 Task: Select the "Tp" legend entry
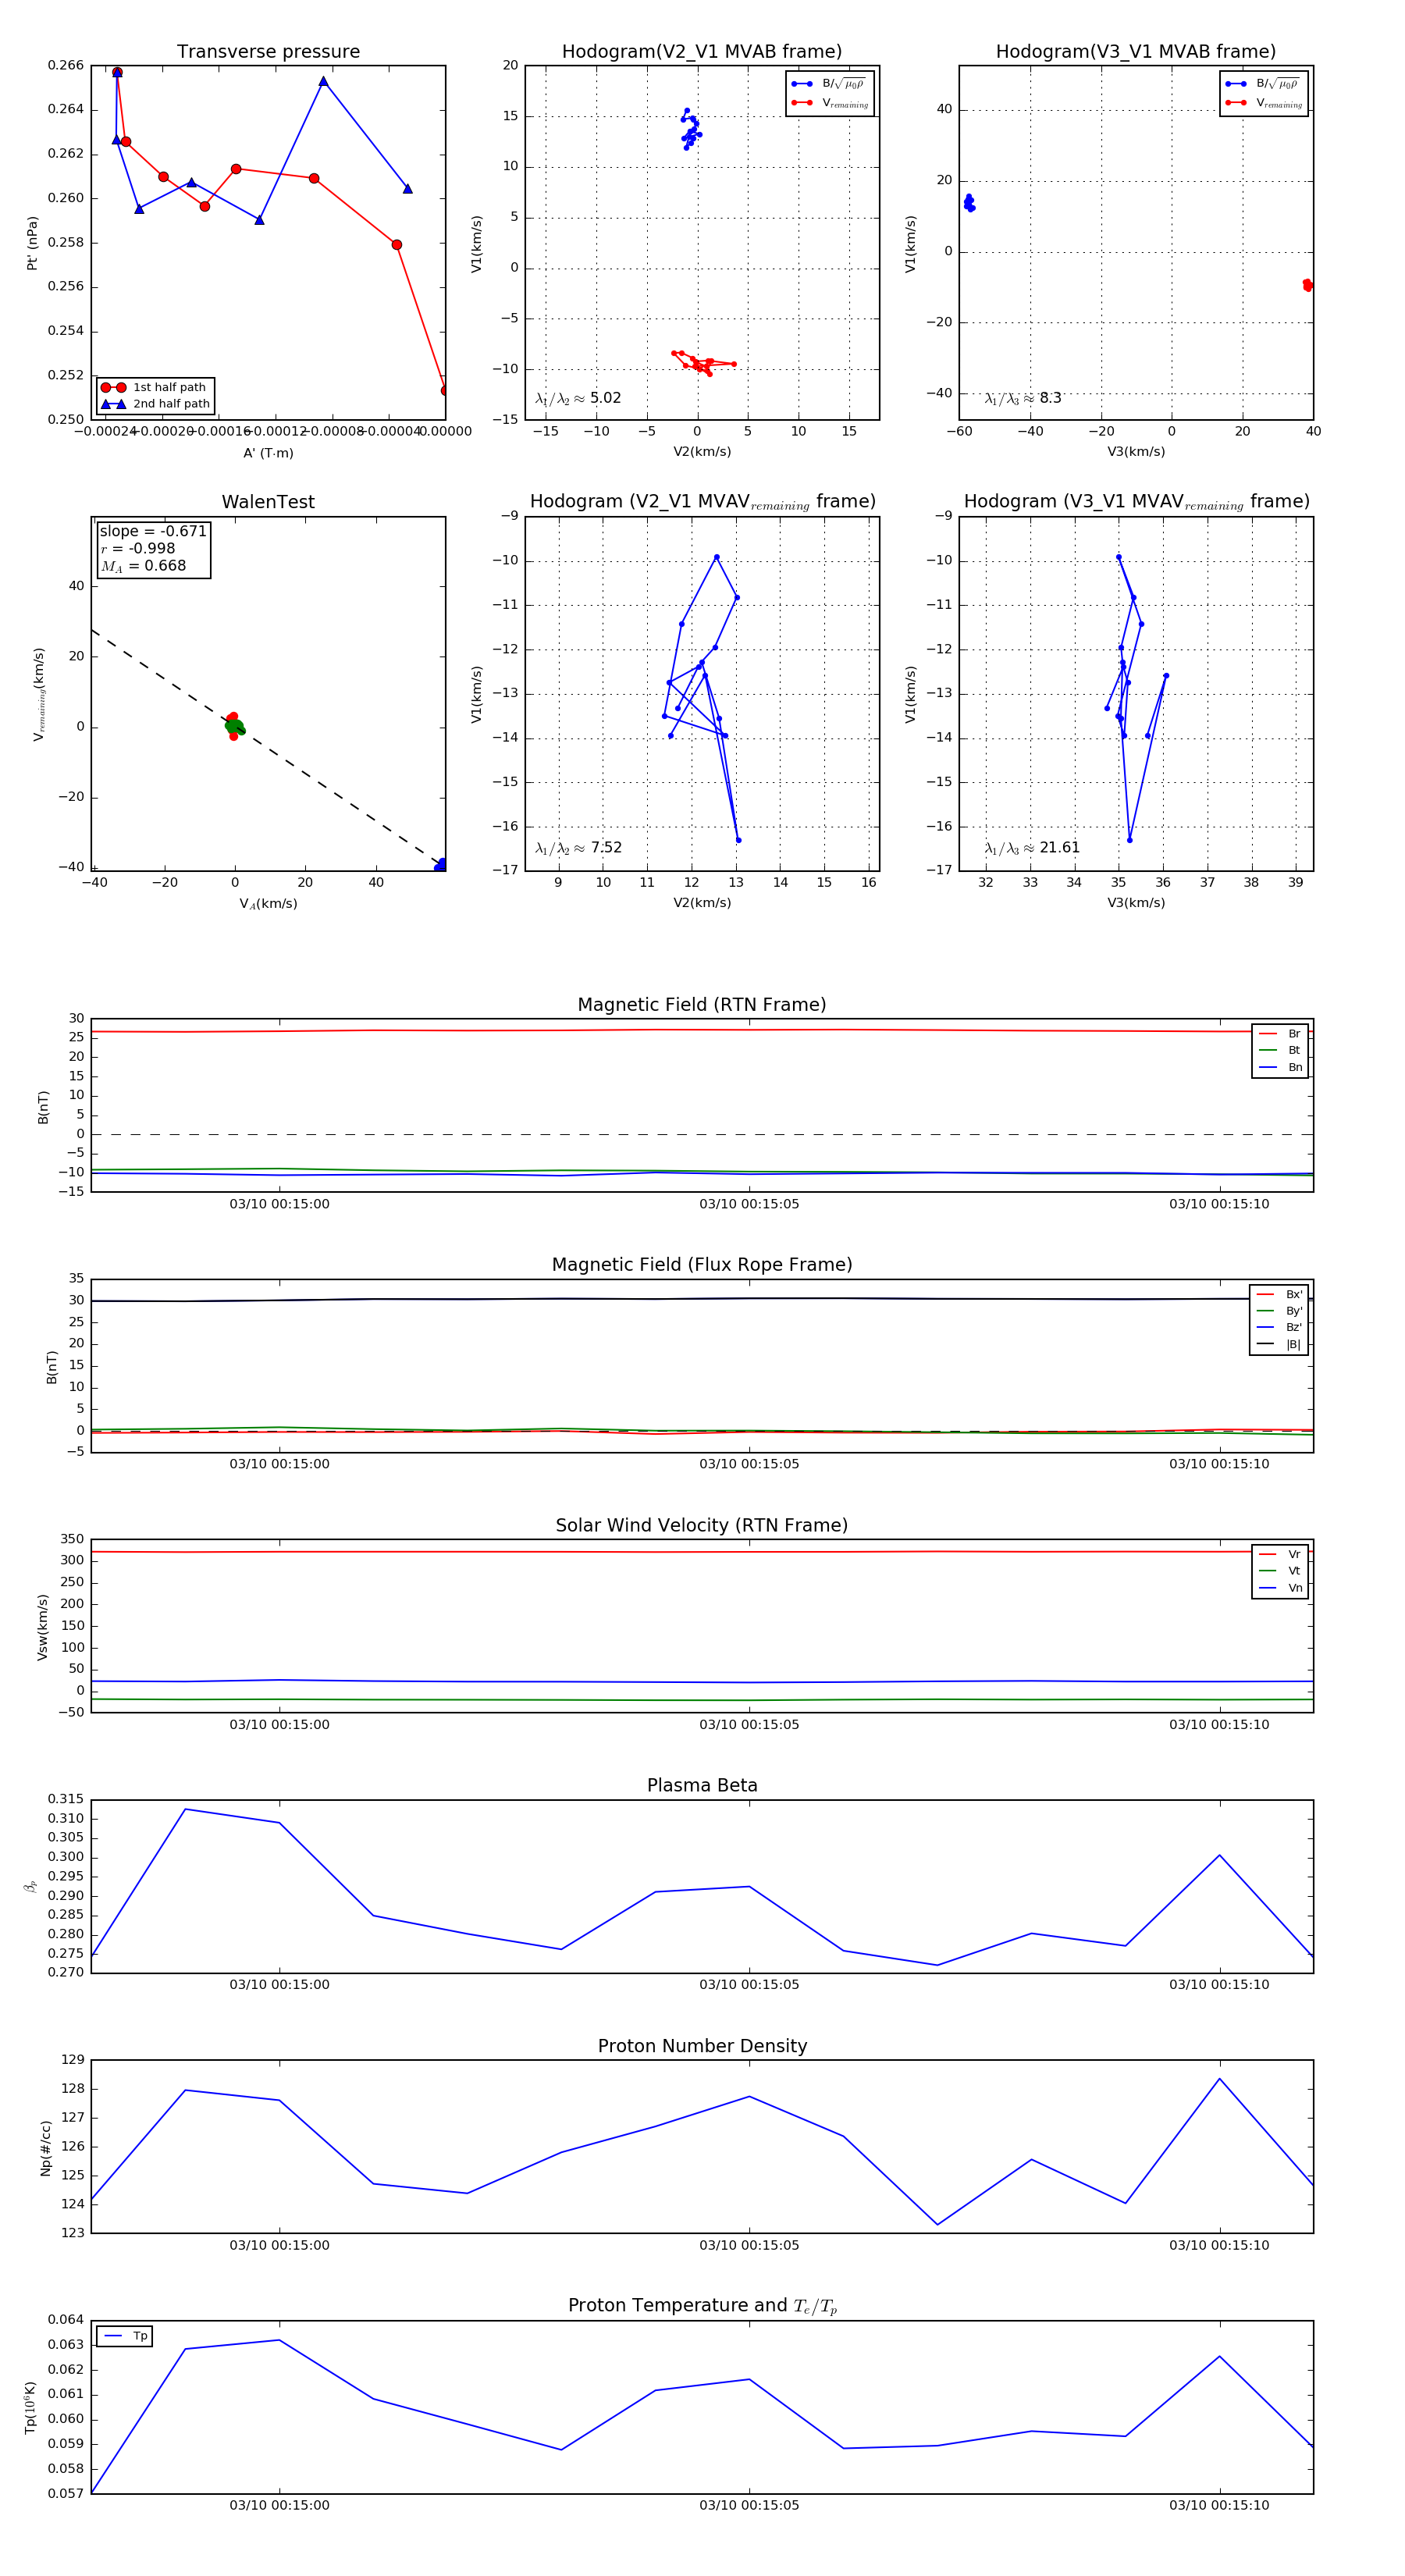(126, 2336)
